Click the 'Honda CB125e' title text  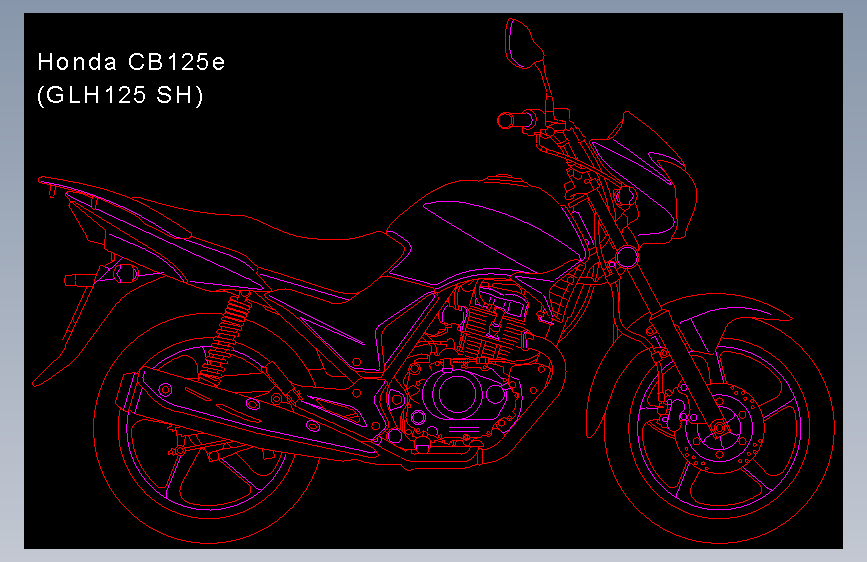[x=131, y=62]
